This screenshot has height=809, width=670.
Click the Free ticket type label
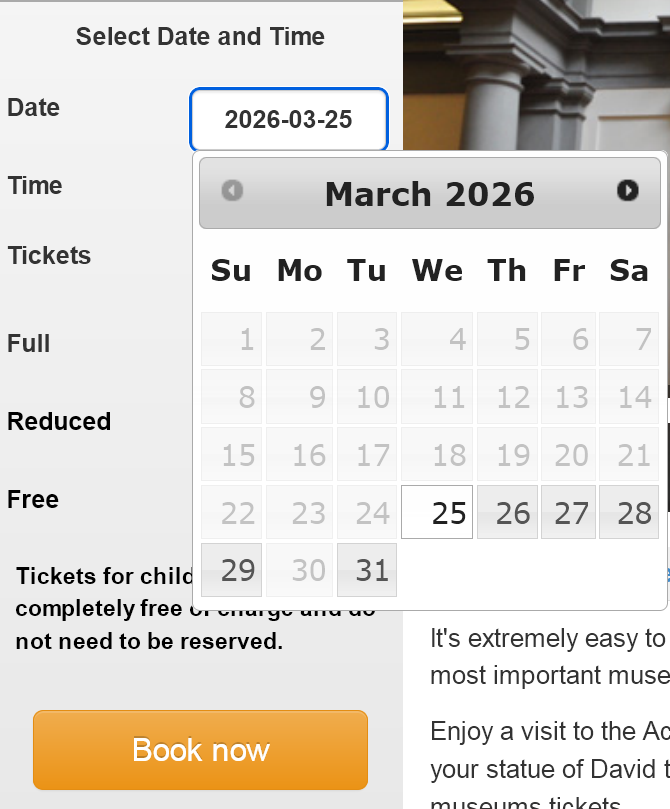pyautogui.click(x=32, y=499)
